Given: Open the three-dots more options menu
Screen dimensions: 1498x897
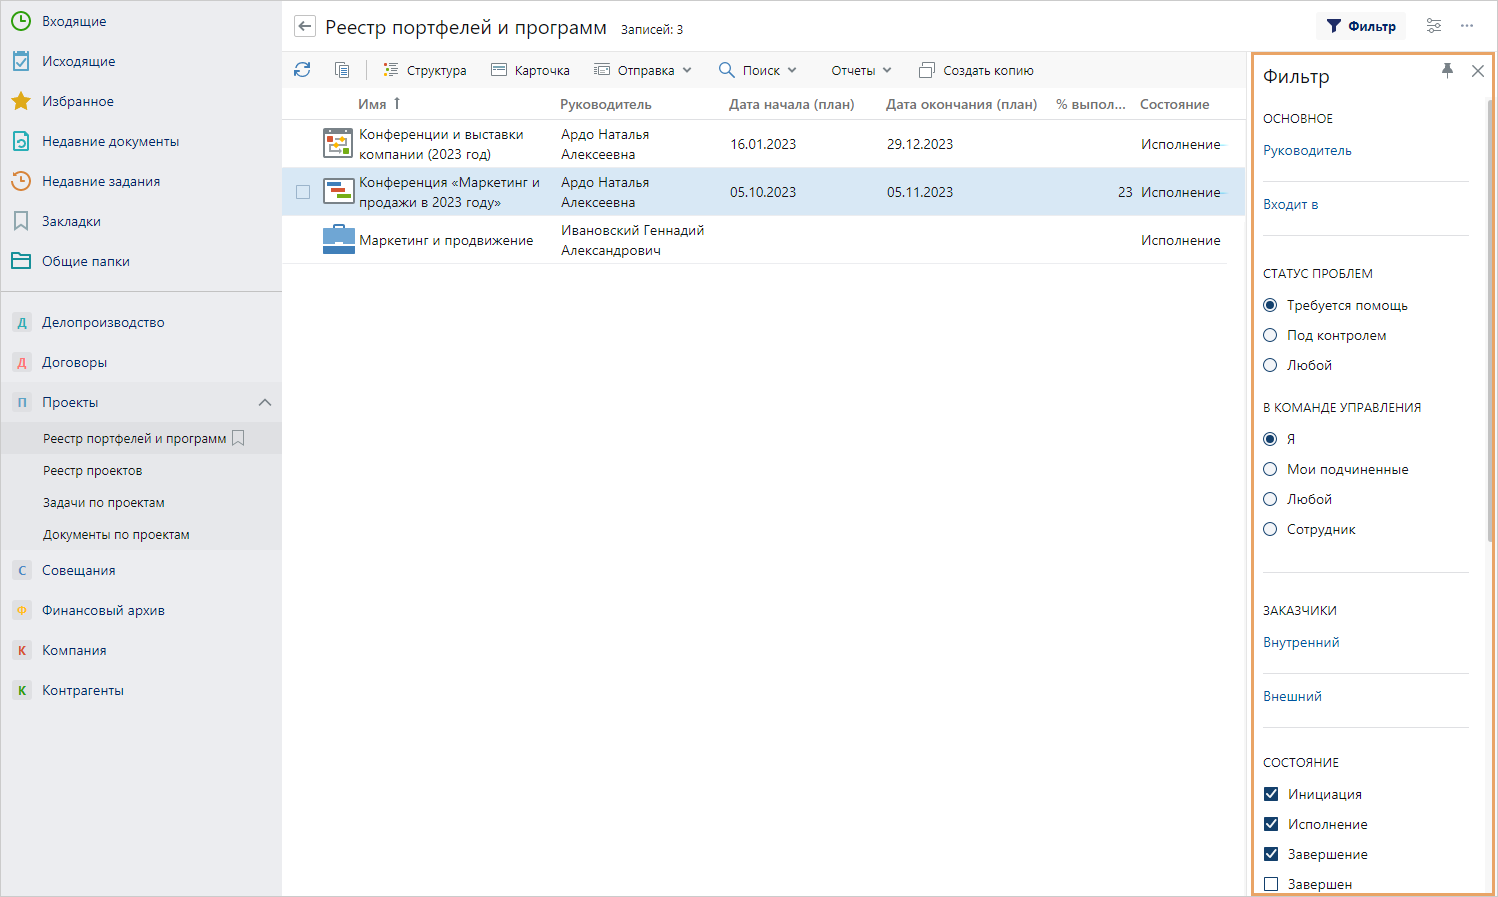Looking at the screenshot, I should click(x=1467, y=26).
